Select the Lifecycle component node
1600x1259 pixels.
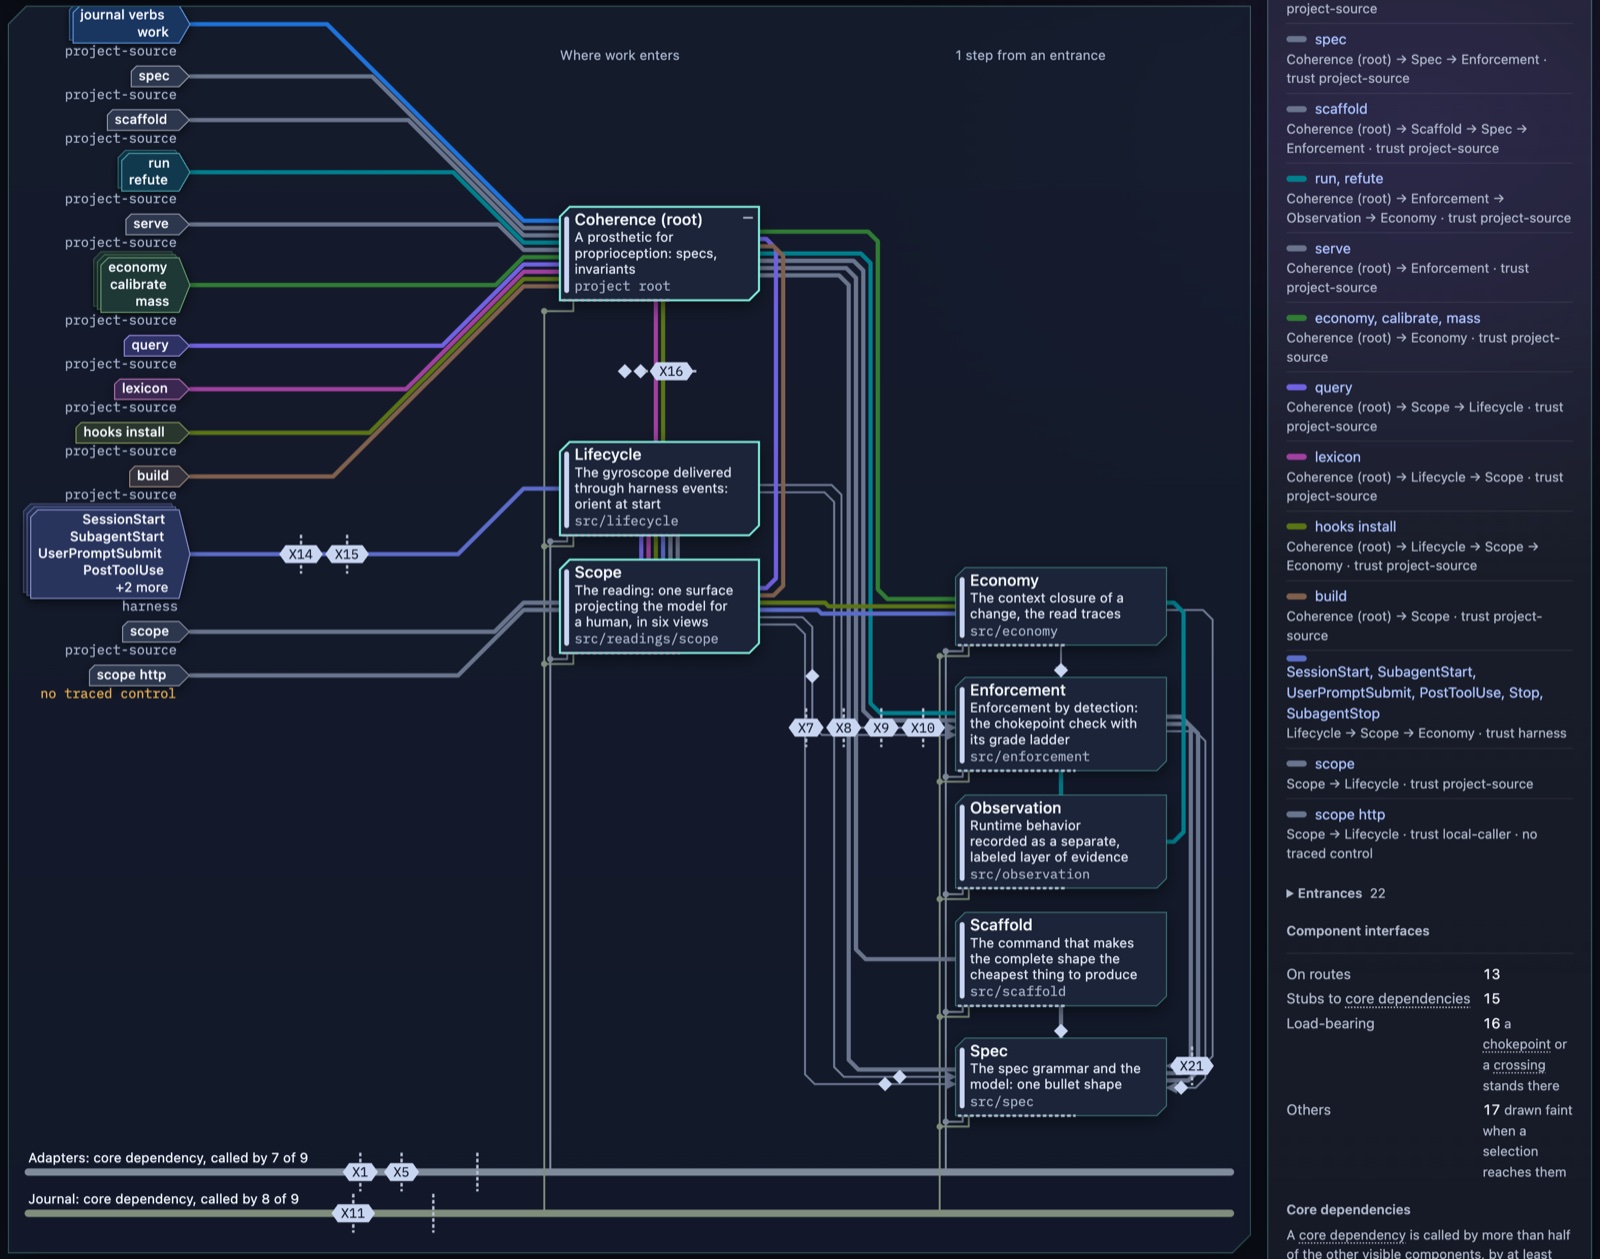coord(659,488)
